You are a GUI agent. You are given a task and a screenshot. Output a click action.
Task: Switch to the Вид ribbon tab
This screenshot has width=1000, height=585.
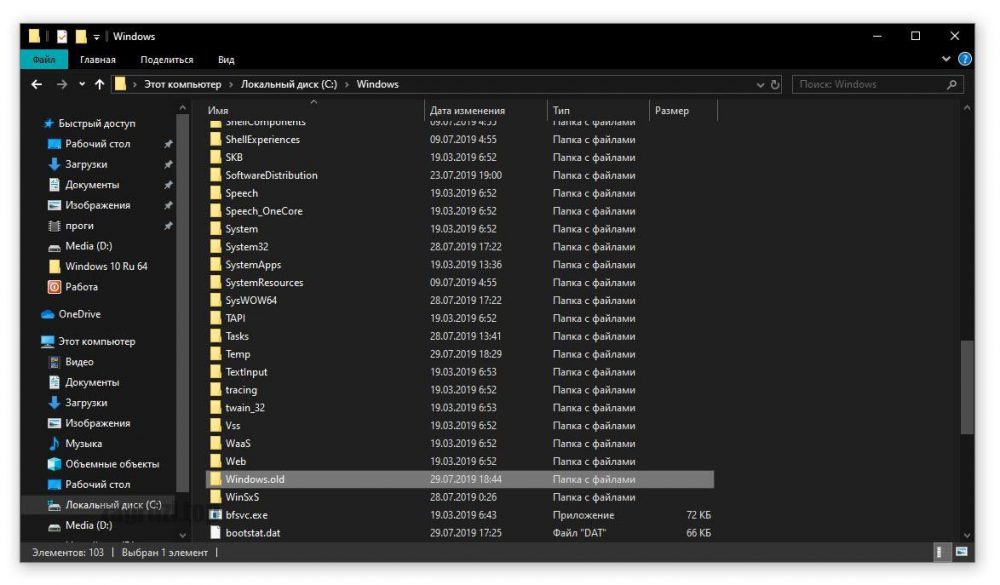[226, 60]
